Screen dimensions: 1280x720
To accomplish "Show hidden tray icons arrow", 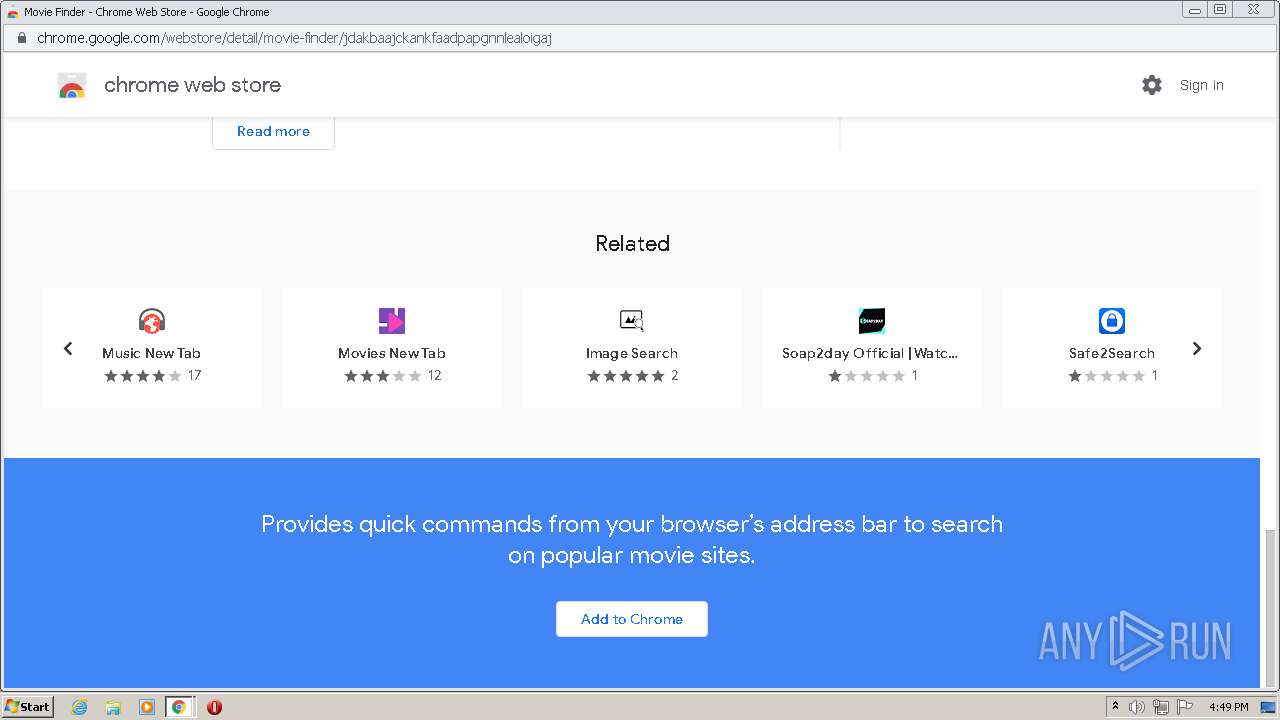I will pos(1115,706).
